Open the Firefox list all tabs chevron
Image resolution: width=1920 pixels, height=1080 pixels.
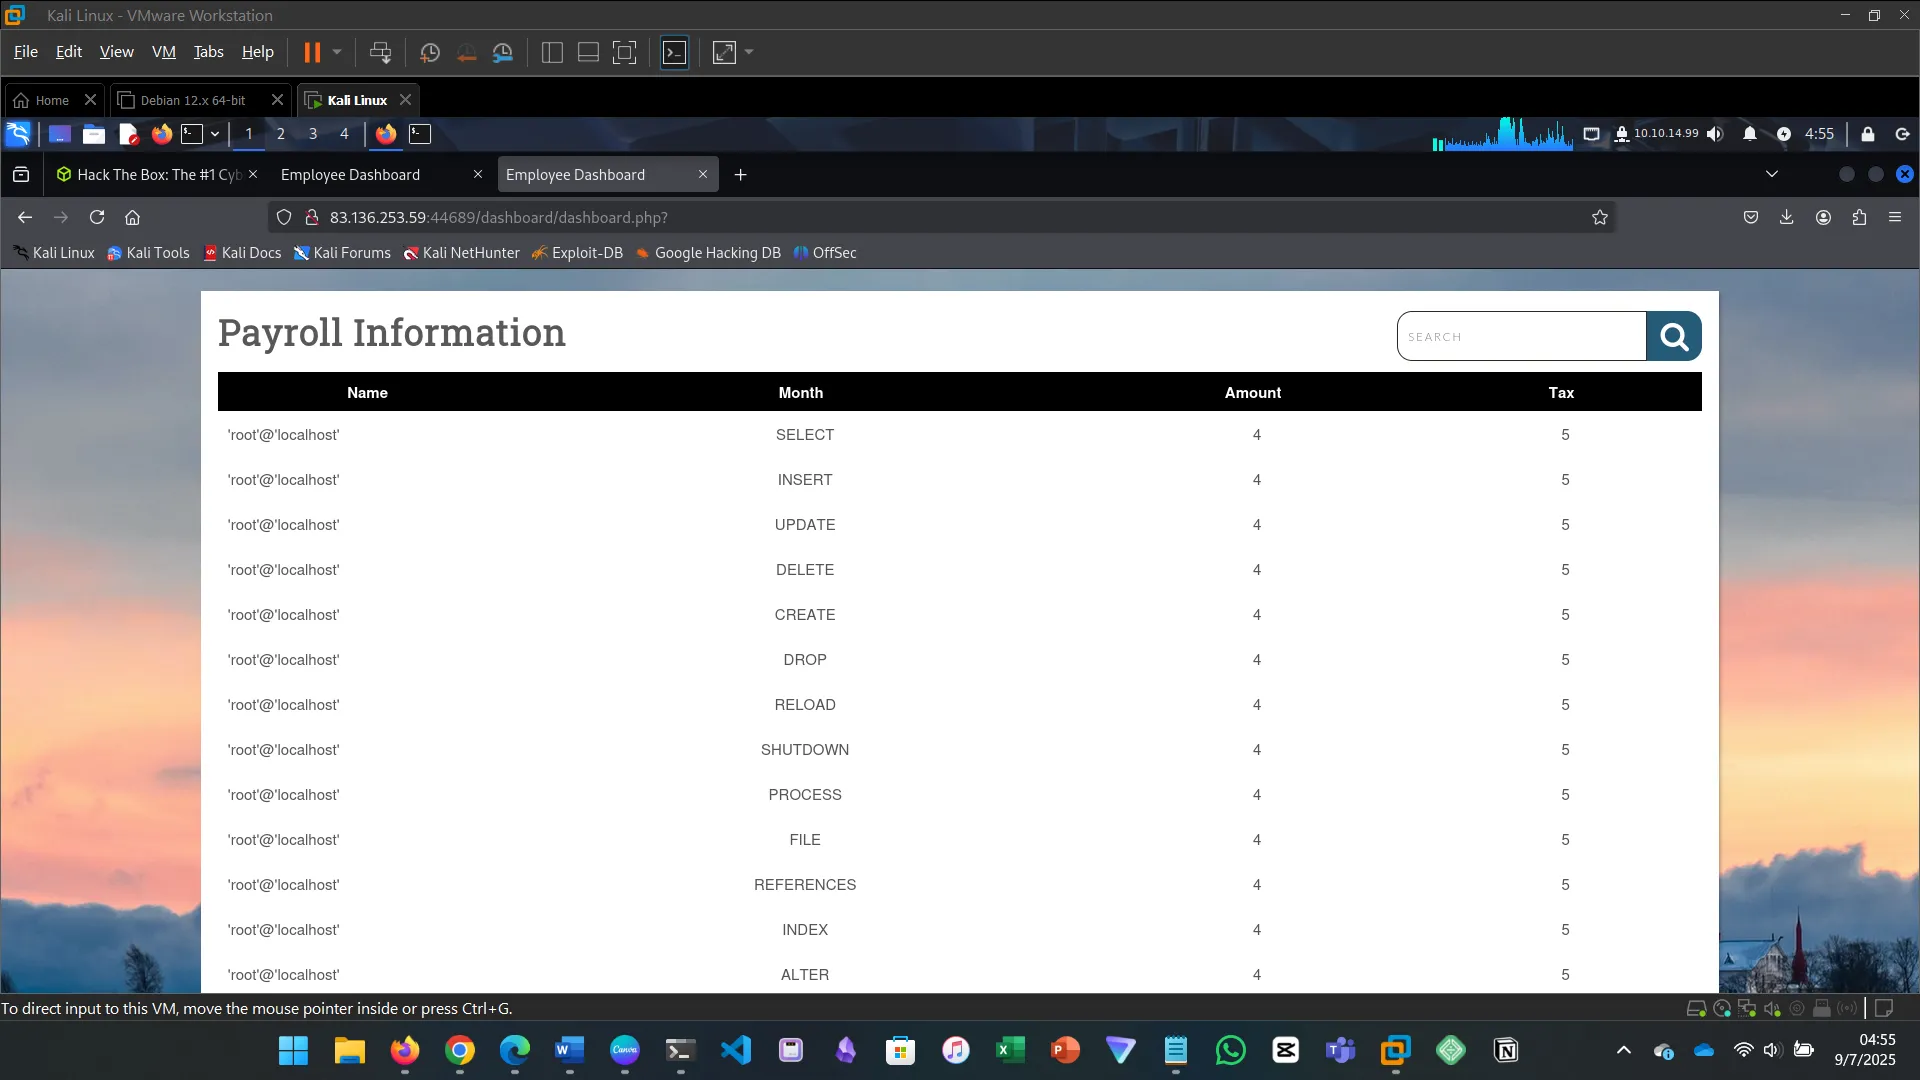1771,174
